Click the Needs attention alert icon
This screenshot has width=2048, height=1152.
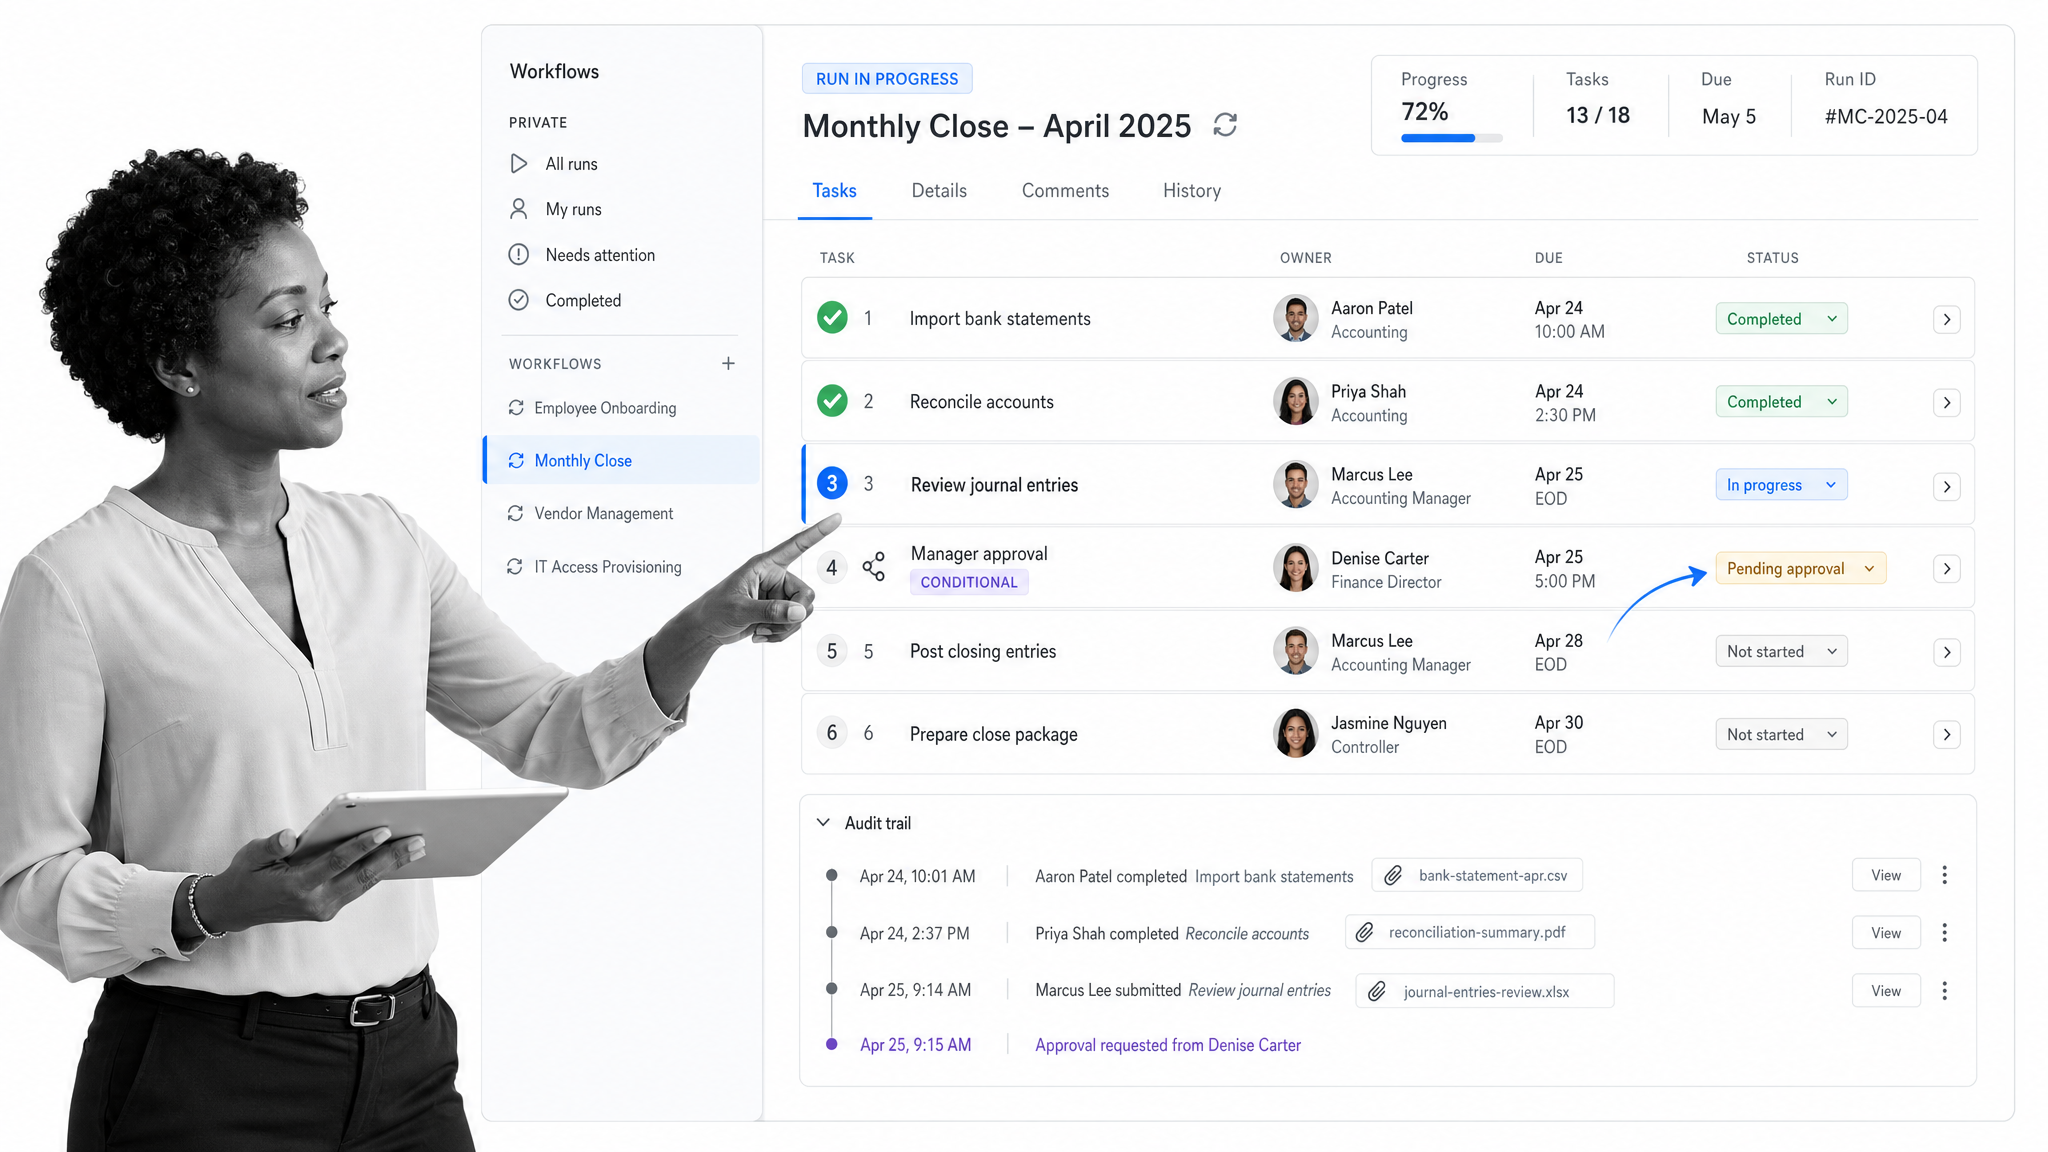pyautogui.click(x=518, y=255)
